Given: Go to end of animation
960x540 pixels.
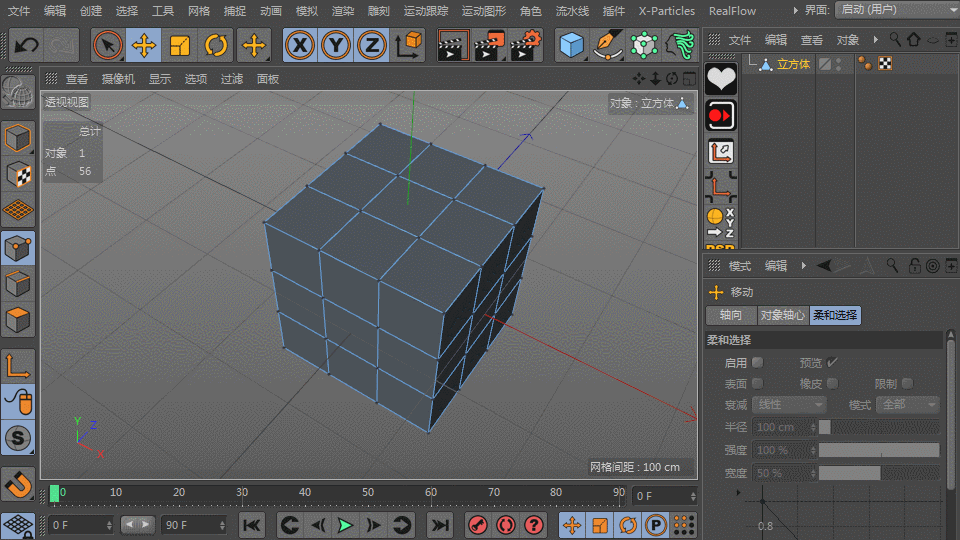Looking at the screenshot, I should 440,525.
